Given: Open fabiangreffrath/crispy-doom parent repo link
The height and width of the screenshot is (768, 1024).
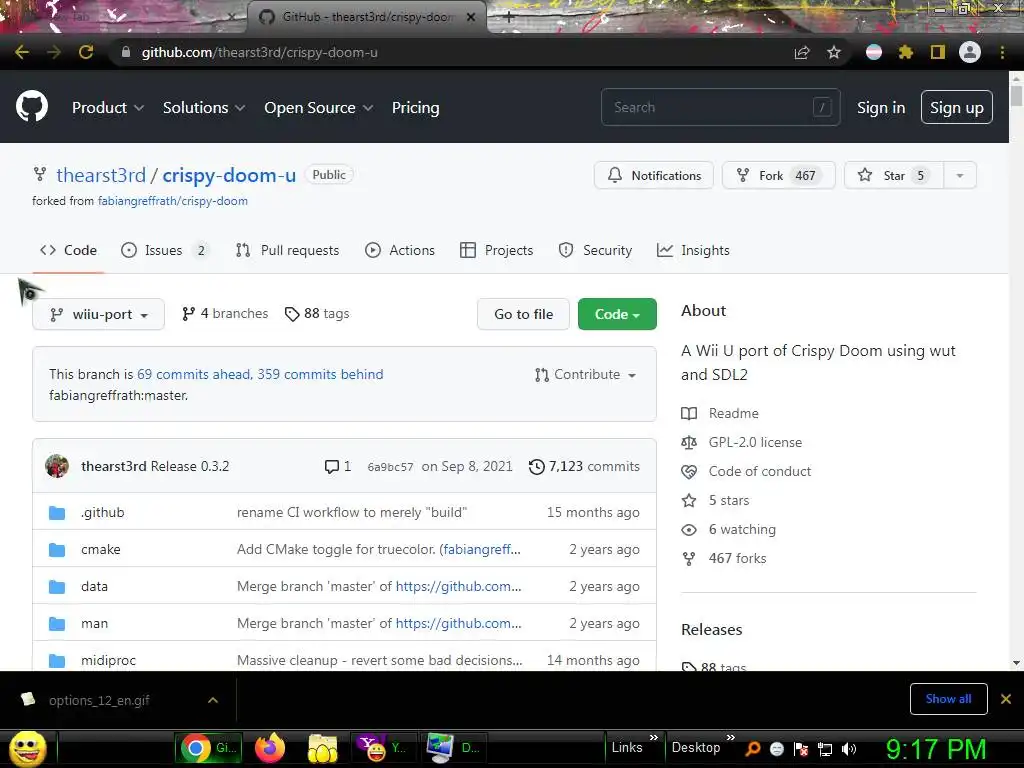Looking at the screenshot, I should [x=172, y=201].
